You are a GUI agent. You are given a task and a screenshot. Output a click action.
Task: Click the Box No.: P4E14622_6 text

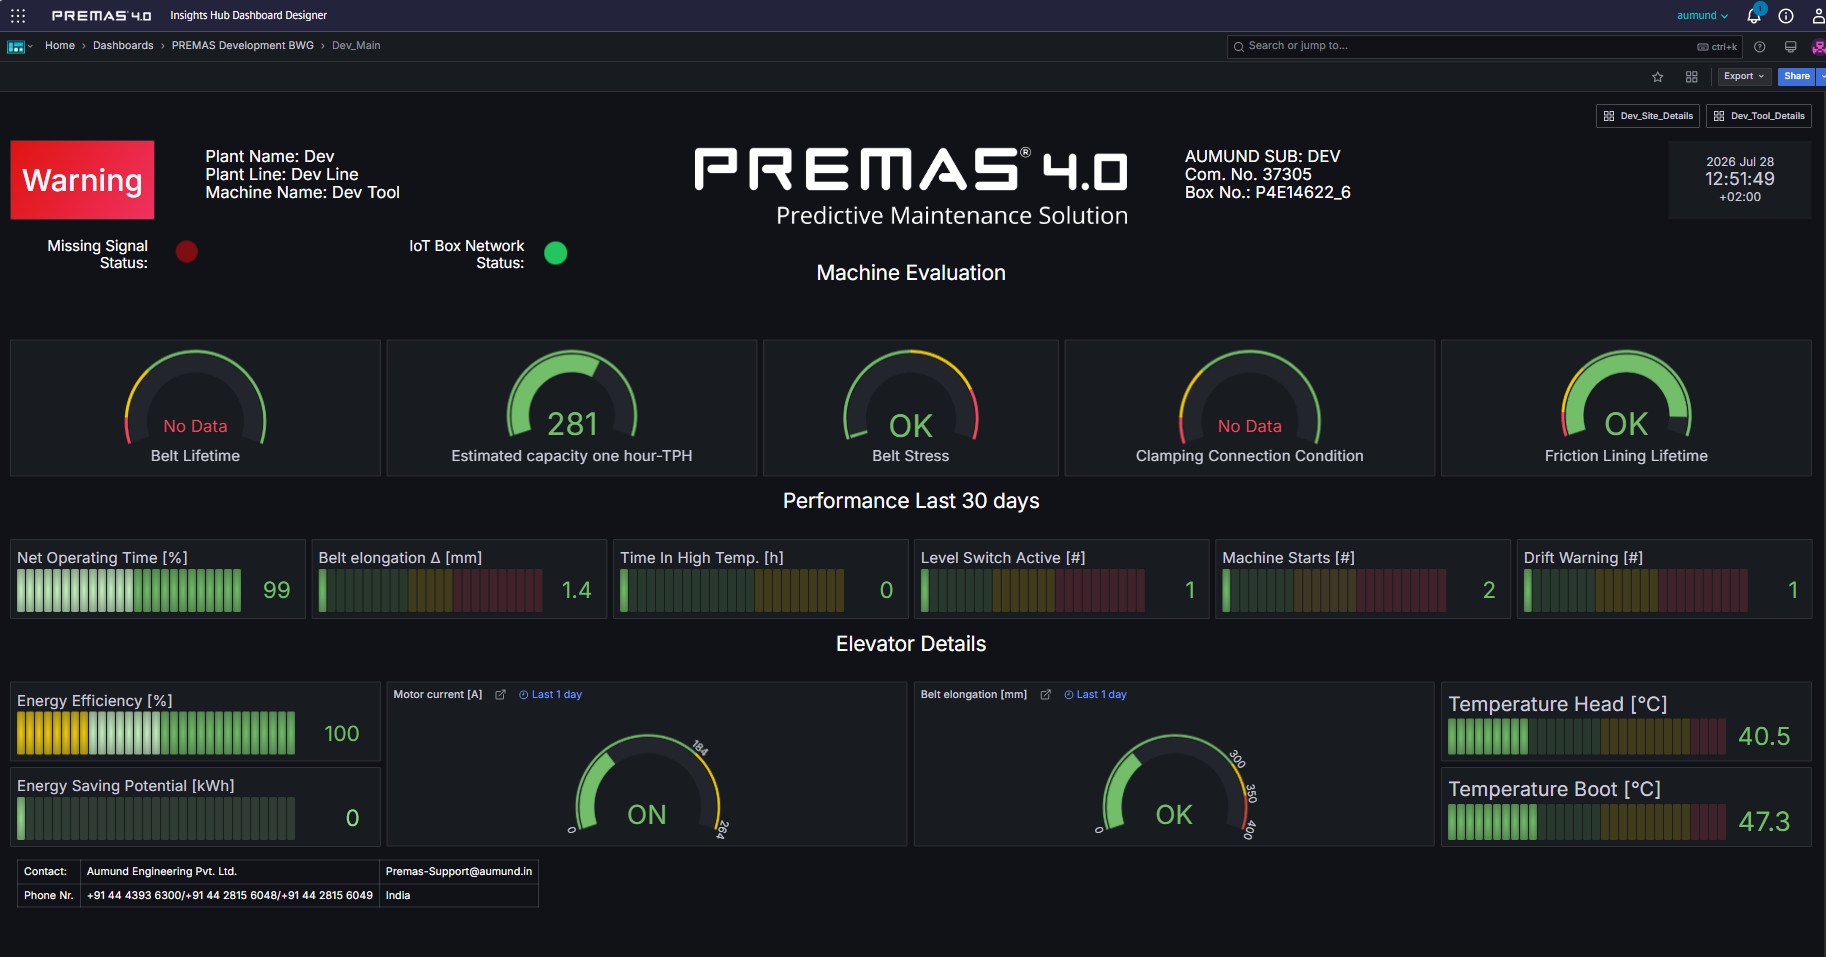(x=1267, y=192)
